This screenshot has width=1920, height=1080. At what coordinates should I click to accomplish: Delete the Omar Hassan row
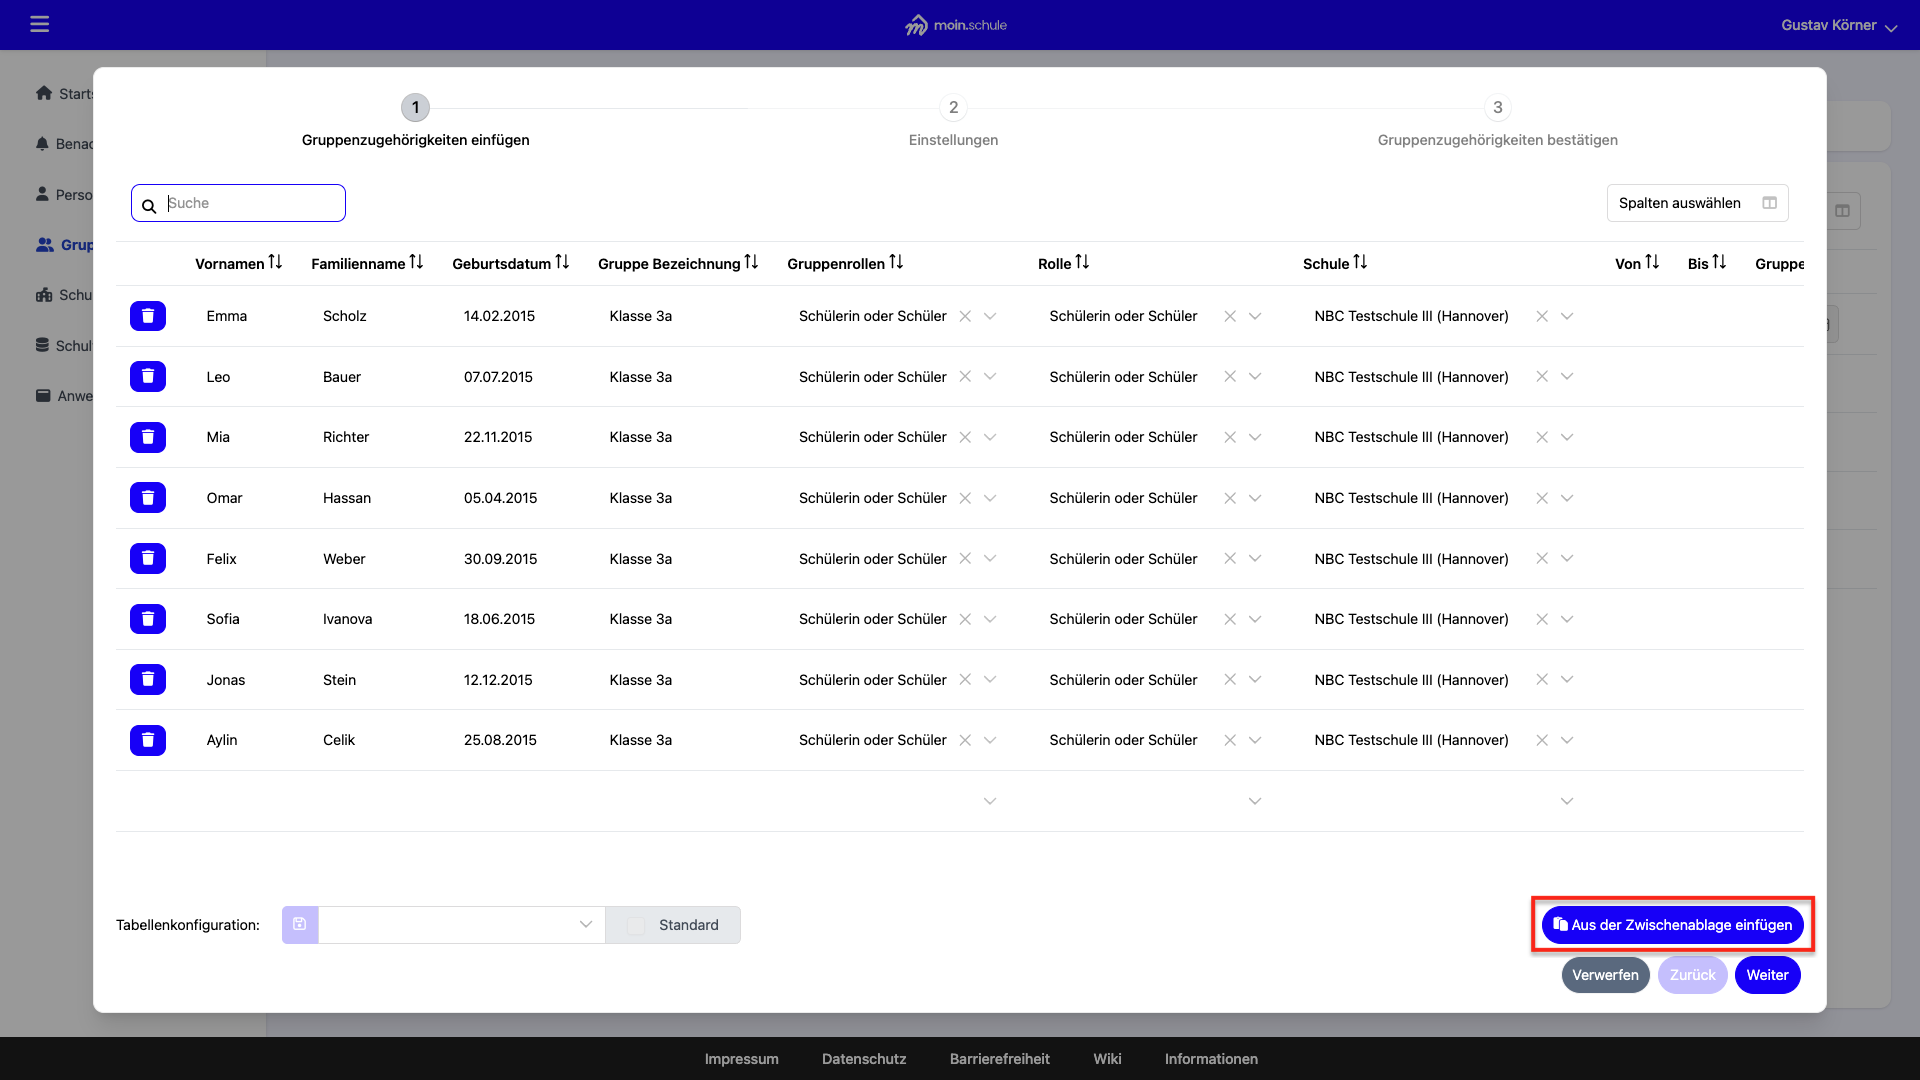pyautogui.click(x=148, y=498)
